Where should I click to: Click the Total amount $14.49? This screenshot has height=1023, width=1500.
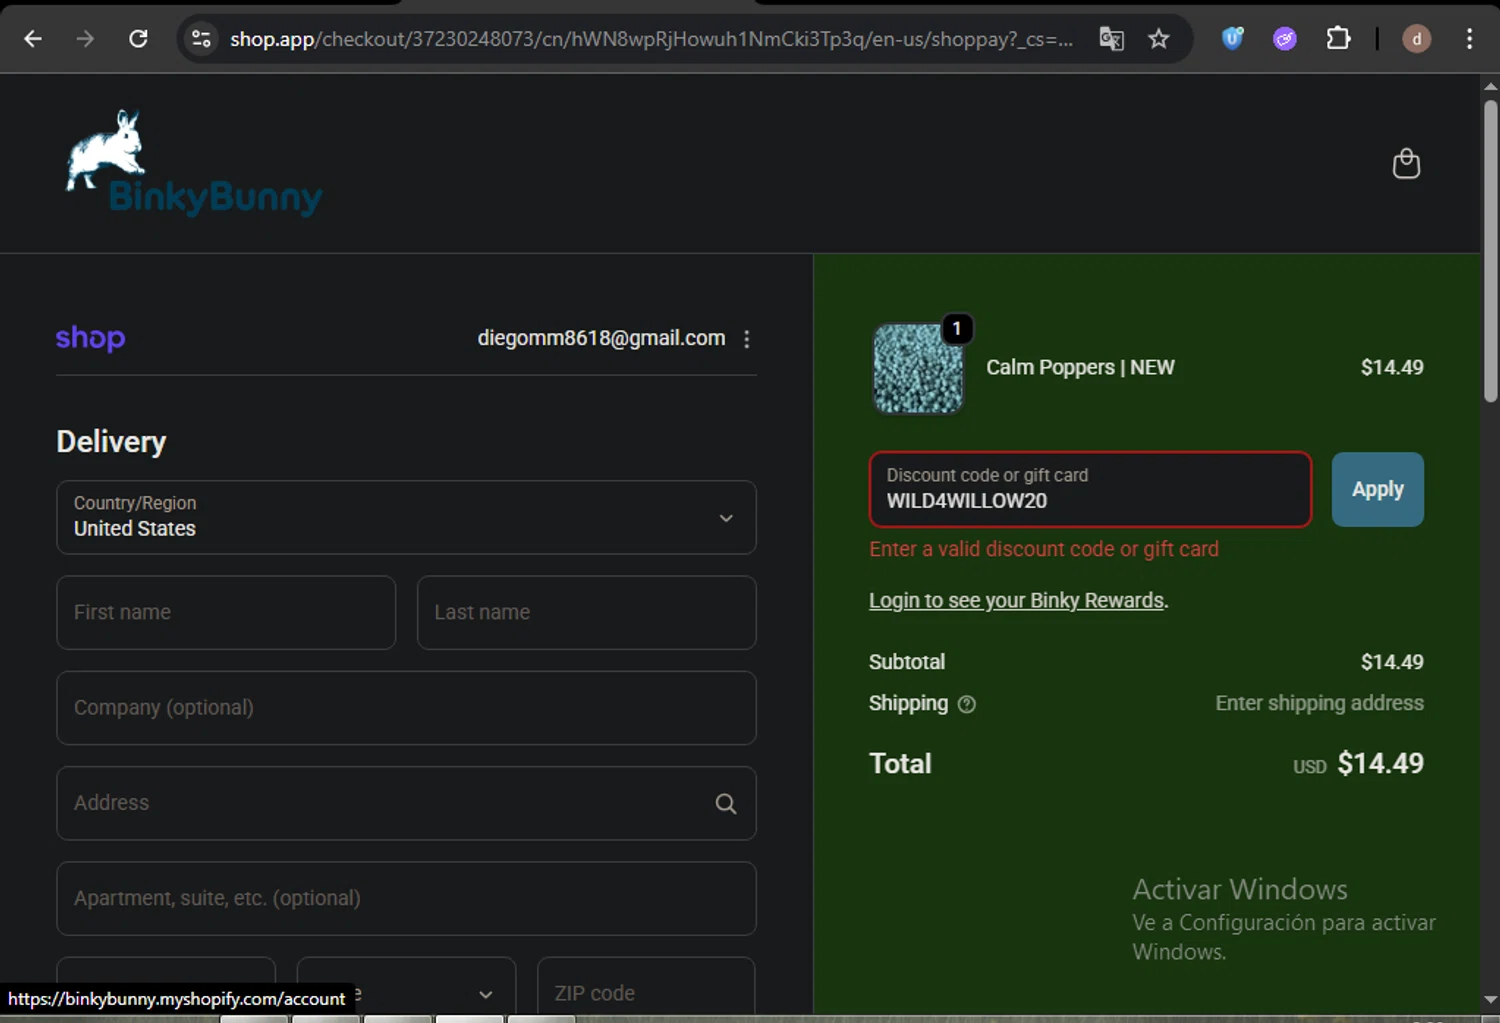1380,763
